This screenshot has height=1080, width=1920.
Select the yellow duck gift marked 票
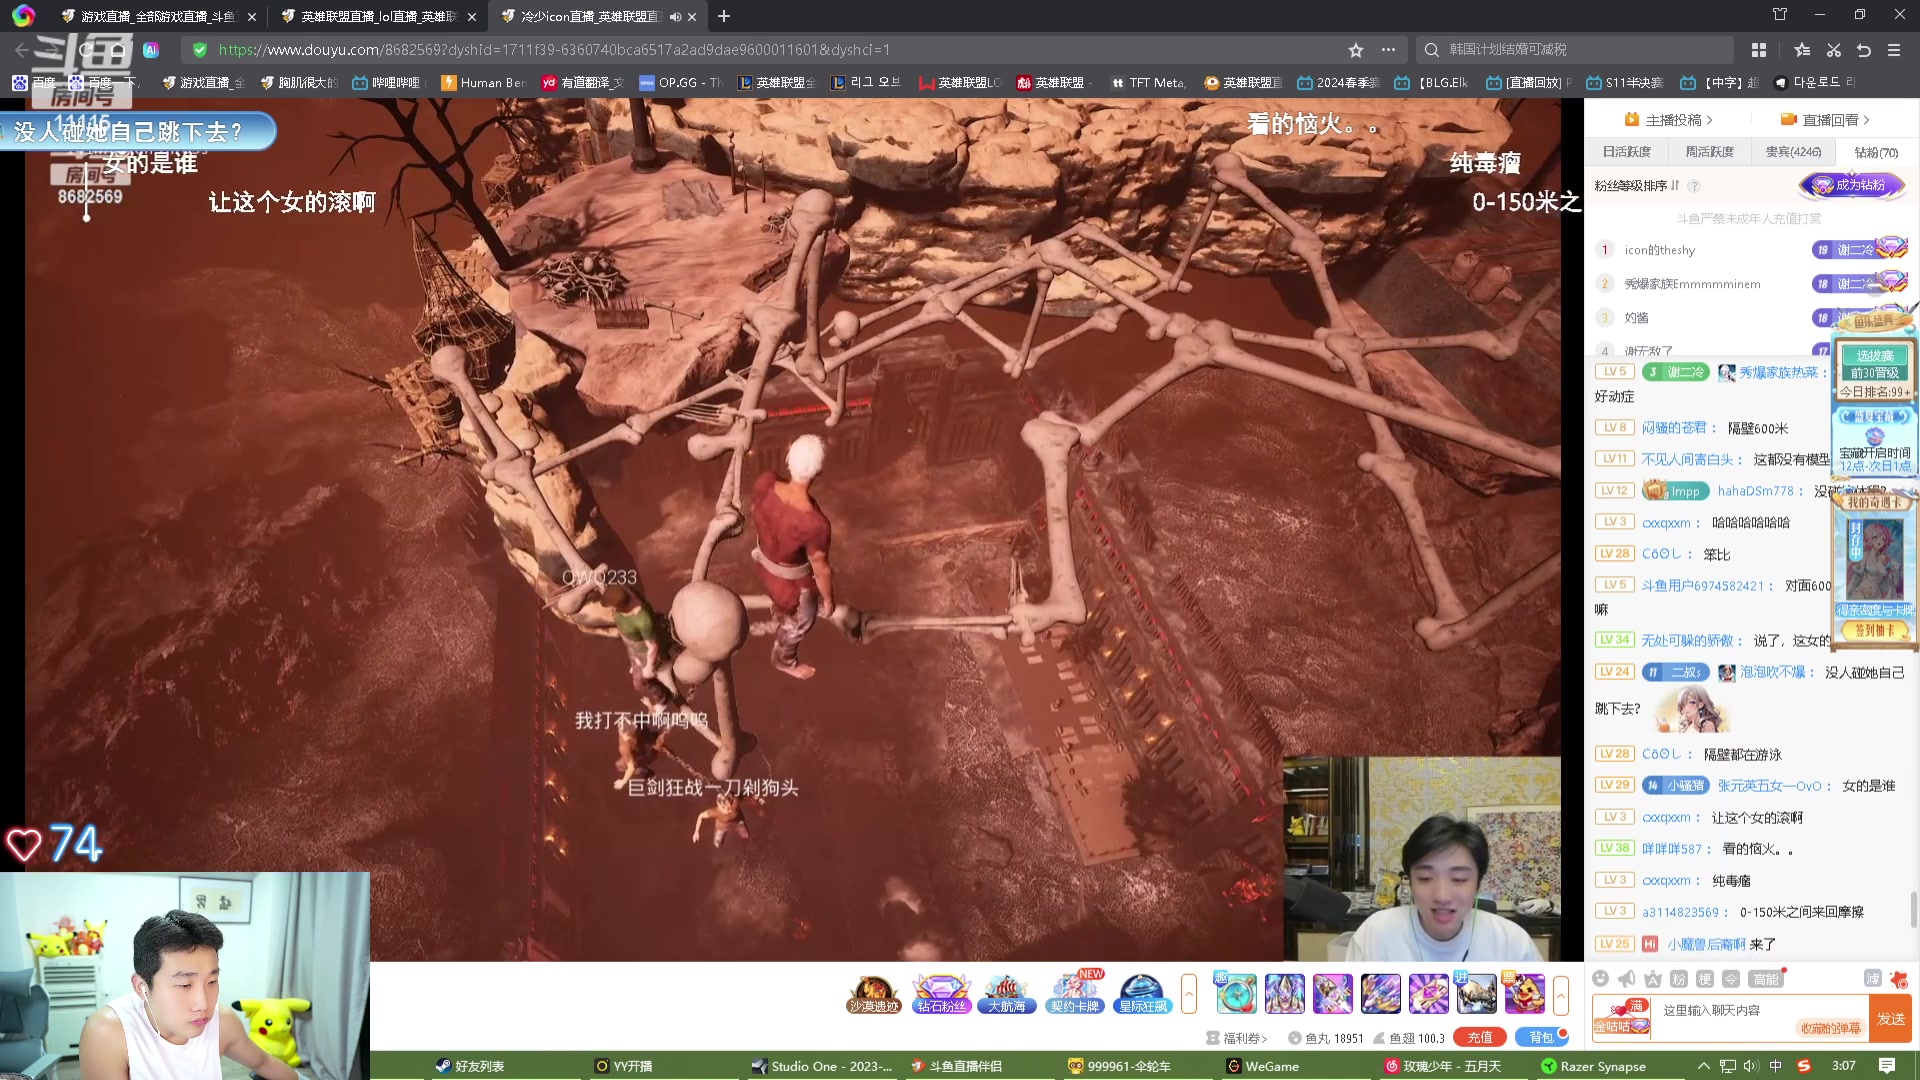pos(1524,993)
